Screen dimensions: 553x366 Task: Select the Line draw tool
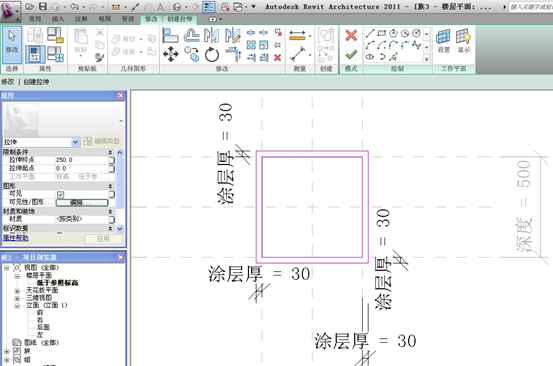coord(370,33)
